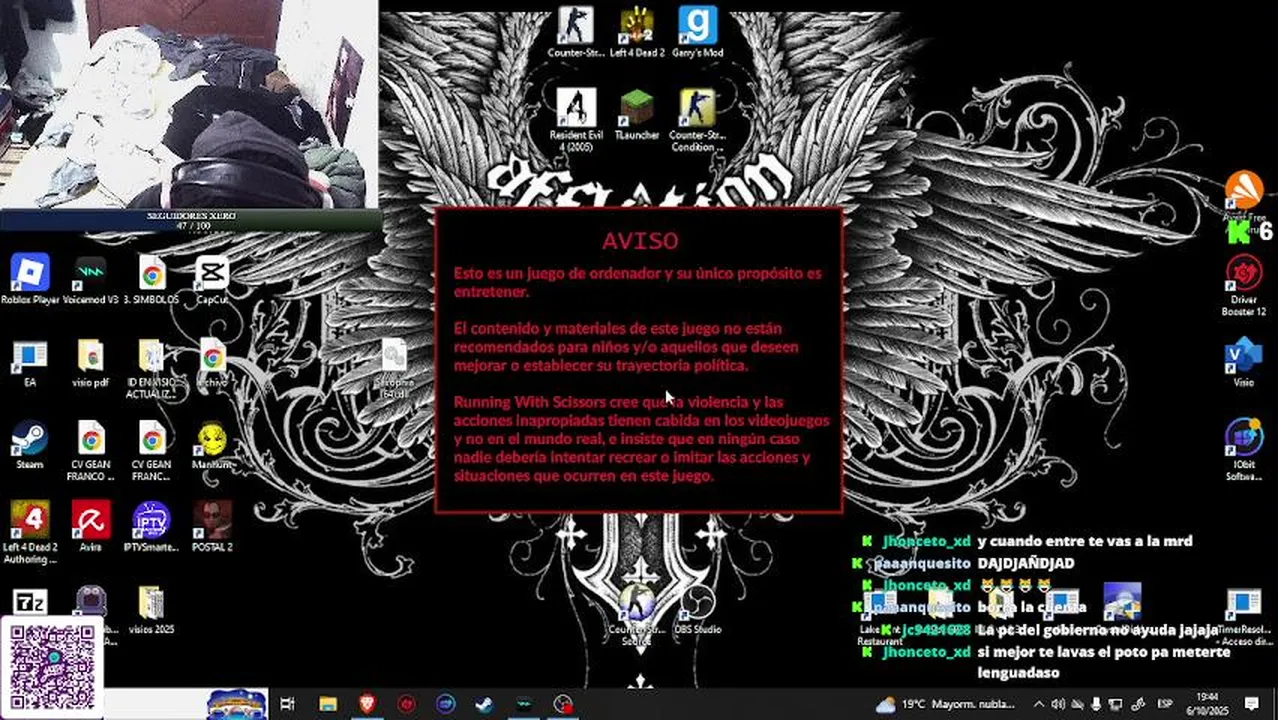
Task: Open the Voicemod V3 desktop shortcut
Action: coord(91,280)
